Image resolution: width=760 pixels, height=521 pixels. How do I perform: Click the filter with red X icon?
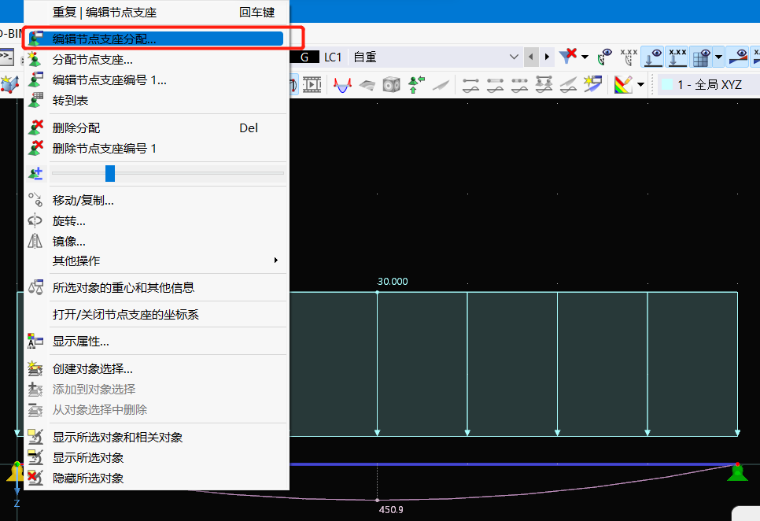coord(568,57)
